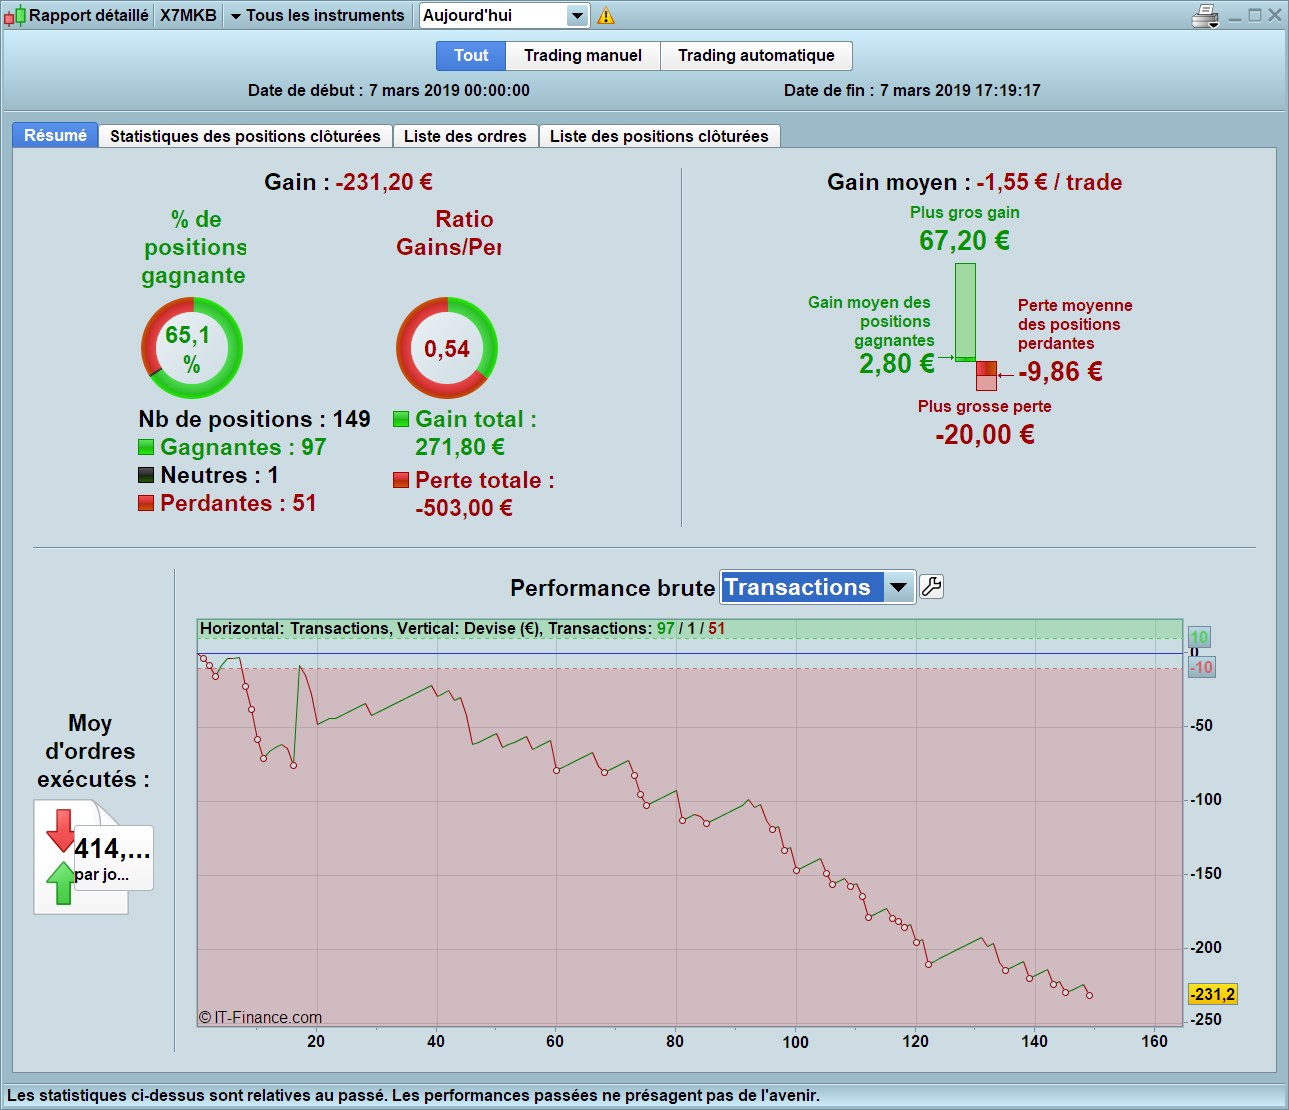Click the green 10 level marker on chart axis
The image size is (1289, 1110).
(1200, 637)
